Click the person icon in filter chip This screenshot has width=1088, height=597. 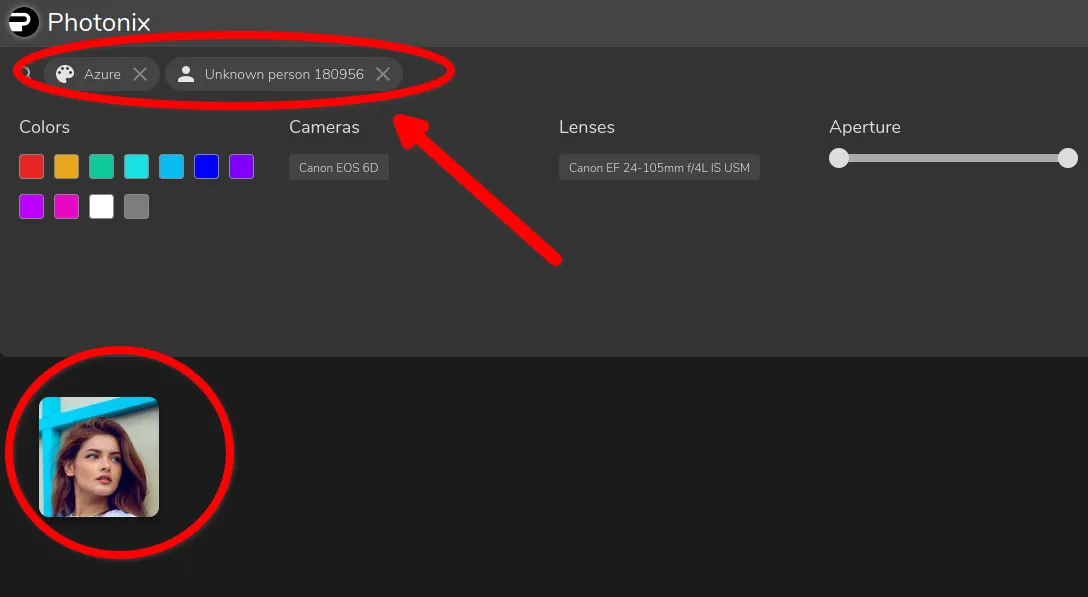pos(186,74)
